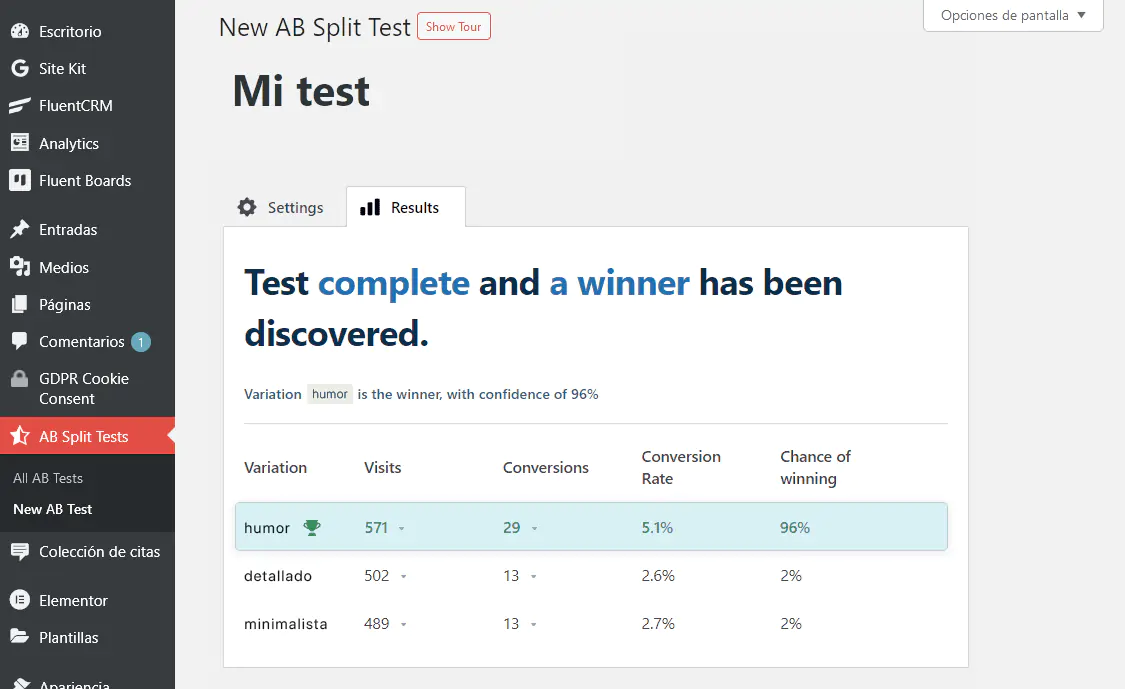This screenshot has width=1125, height=689.
Task: Expand the humor visits arrow
Action: point(402,528)
